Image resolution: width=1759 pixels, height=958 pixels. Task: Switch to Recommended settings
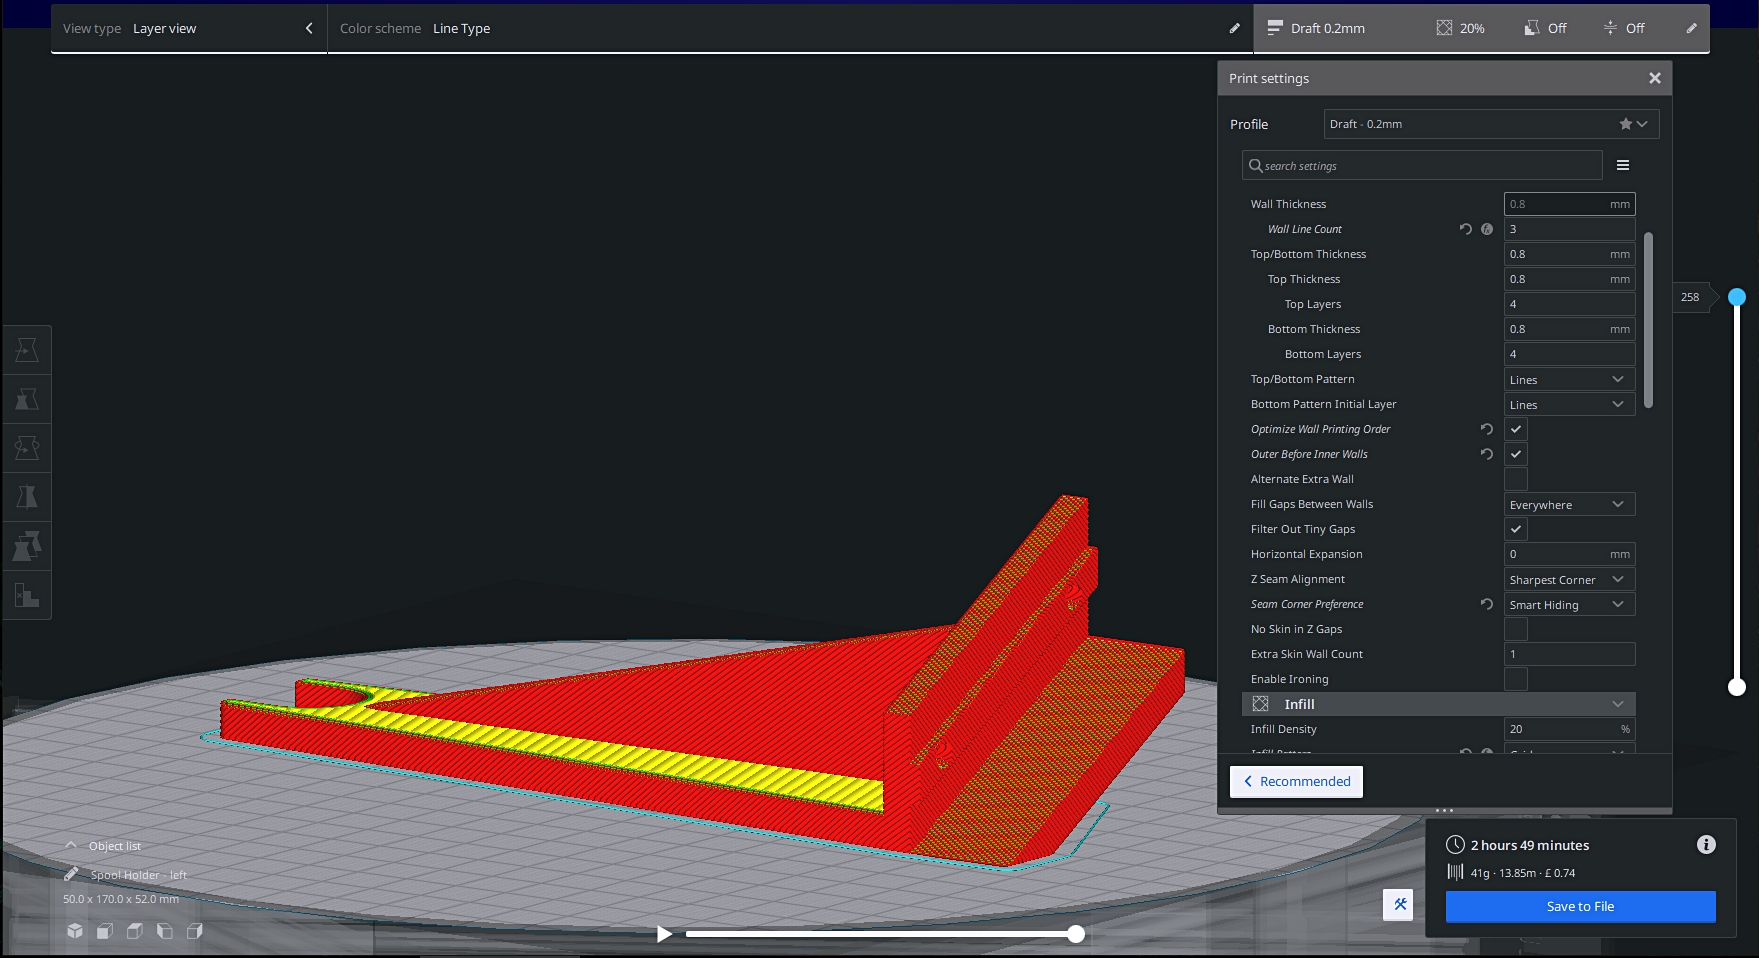(x=1296, y=781)
